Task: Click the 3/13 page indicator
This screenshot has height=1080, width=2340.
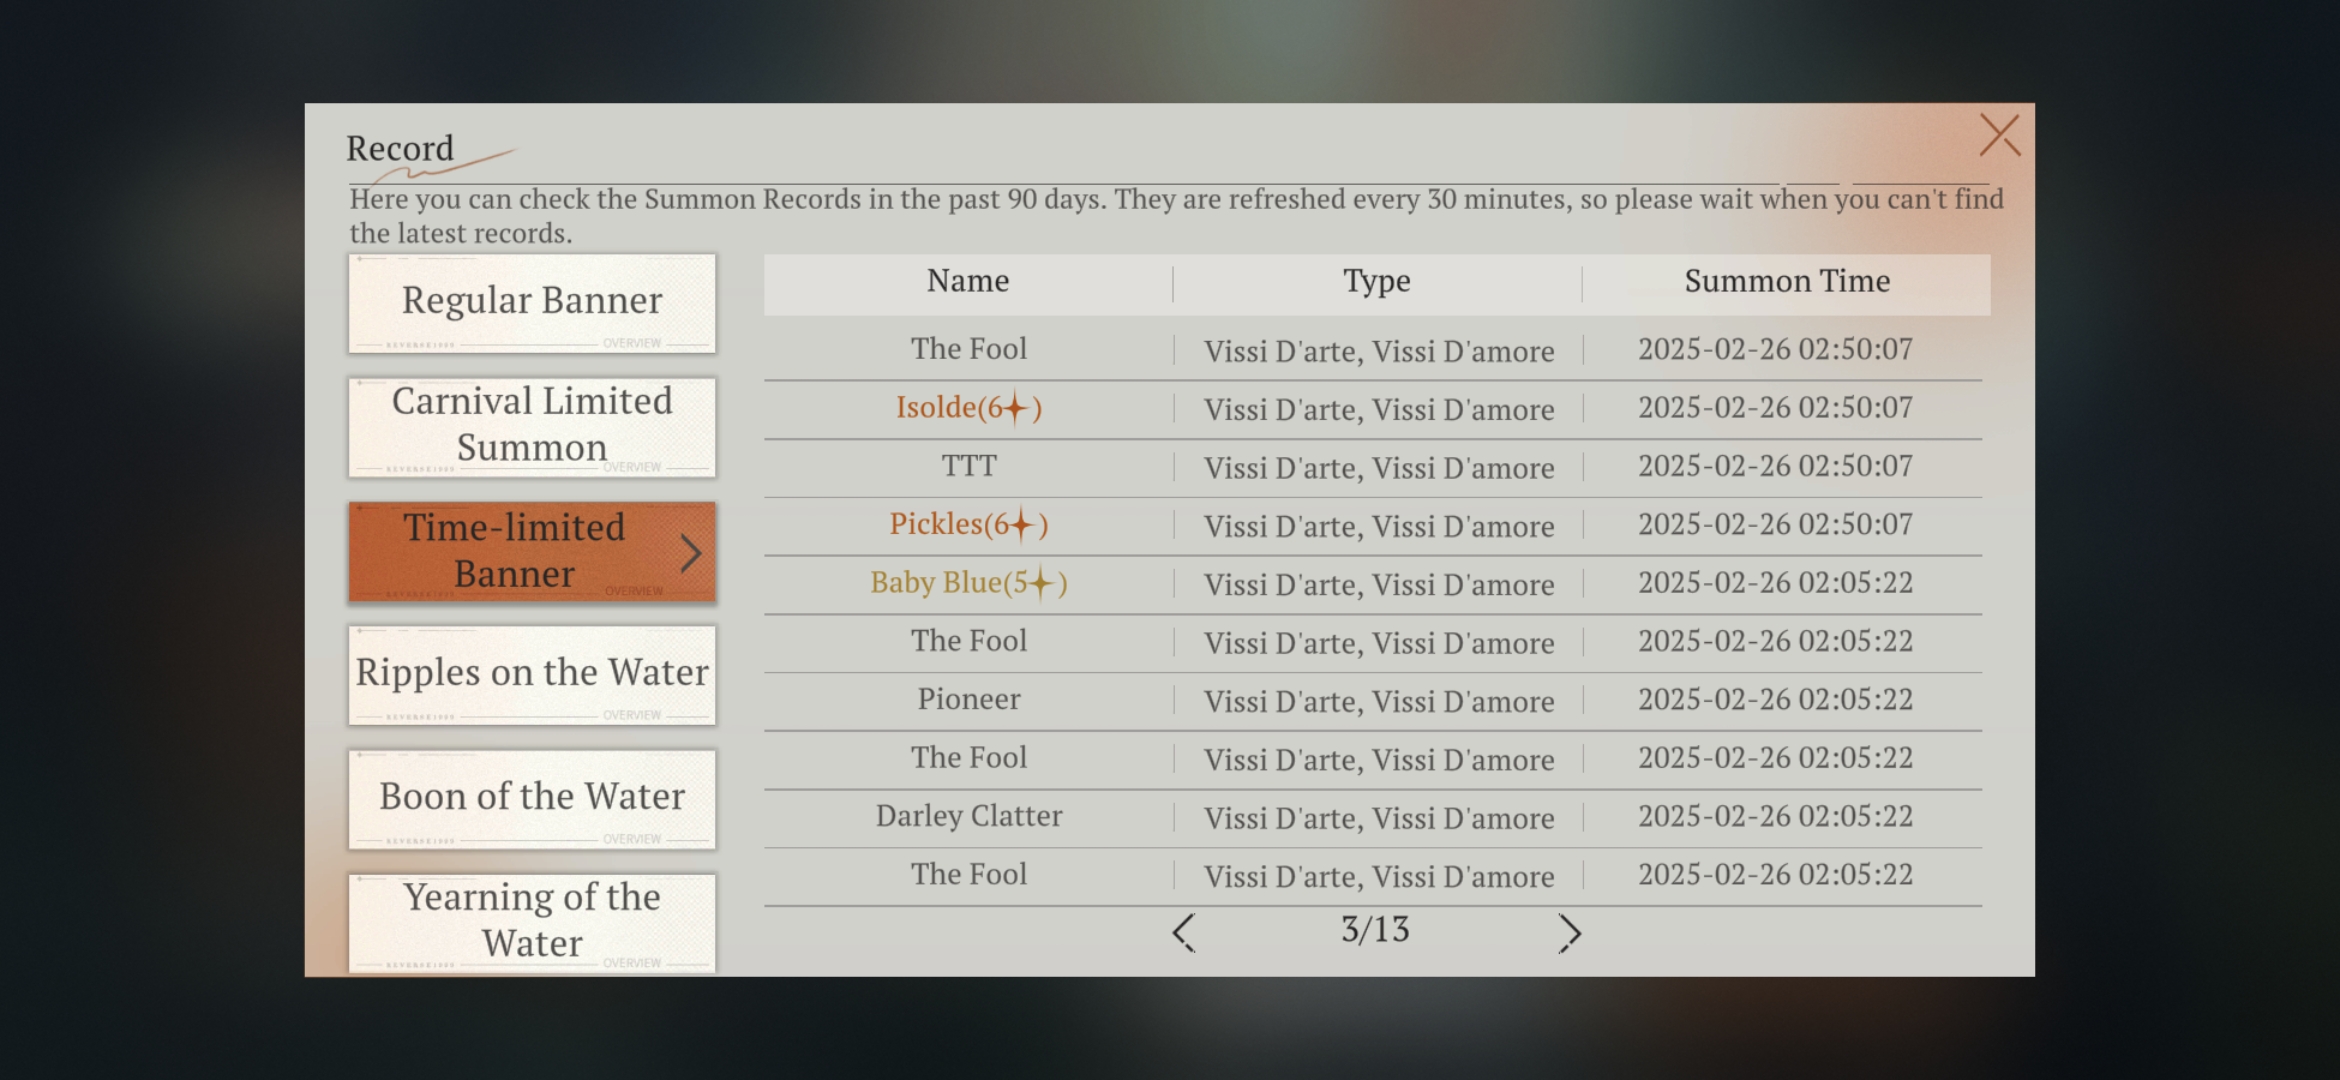Action: (x=1375, y=930)
